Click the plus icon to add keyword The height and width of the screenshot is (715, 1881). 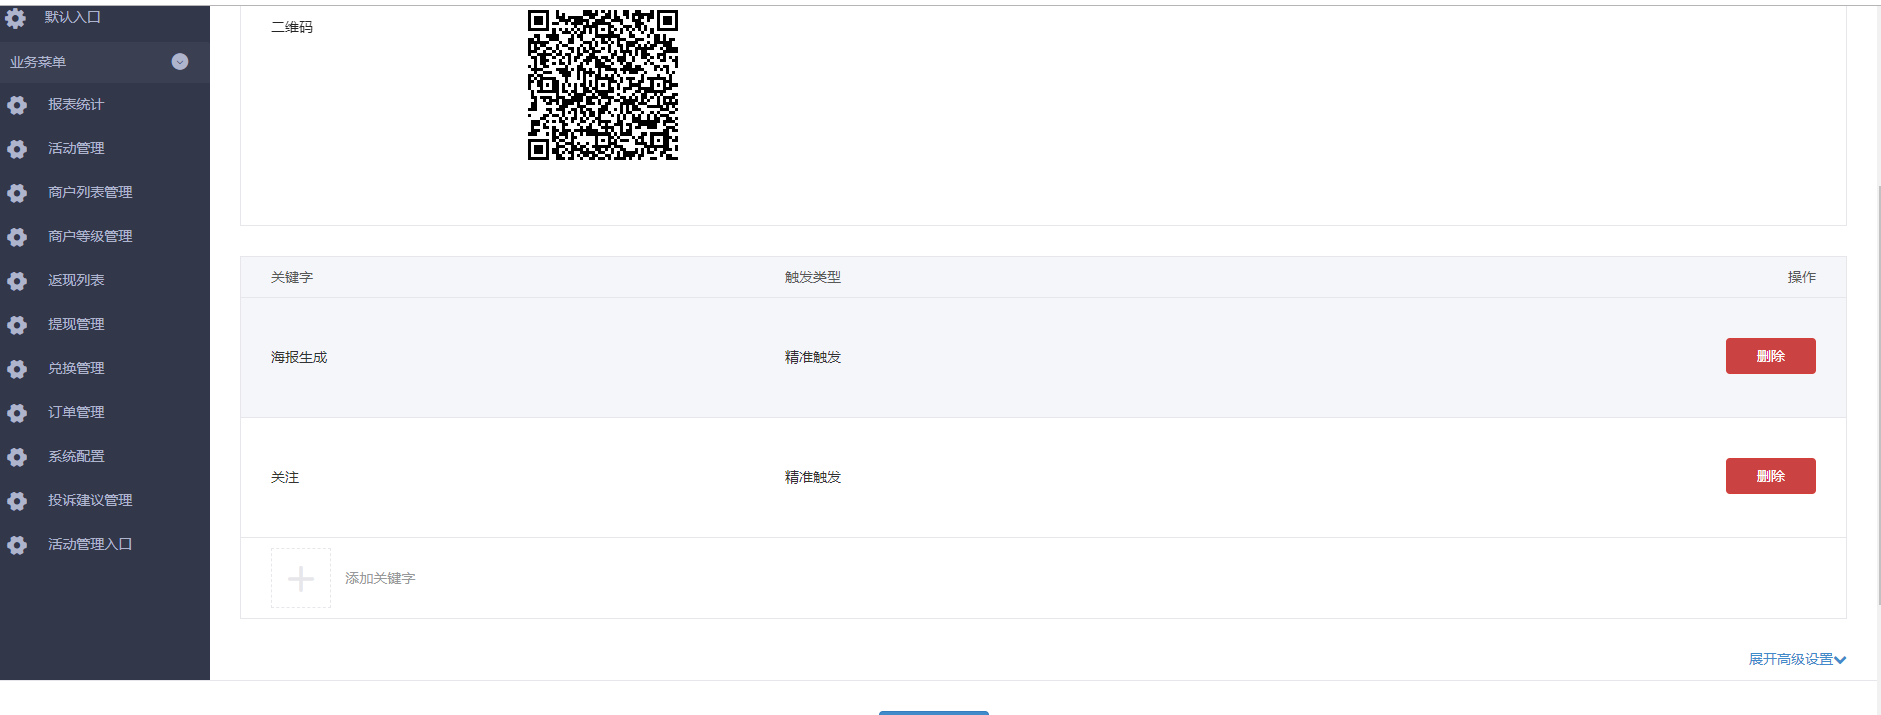click(x=301, y=578)
